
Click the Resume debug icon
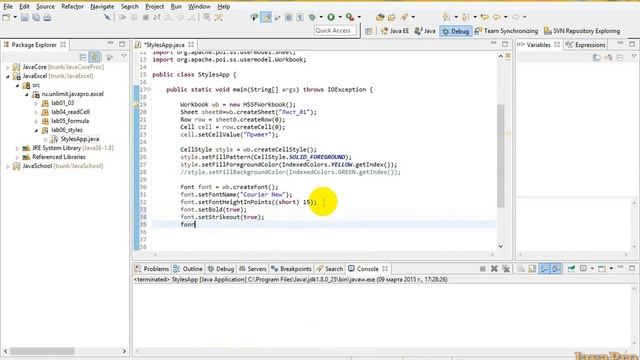(122, 17)
